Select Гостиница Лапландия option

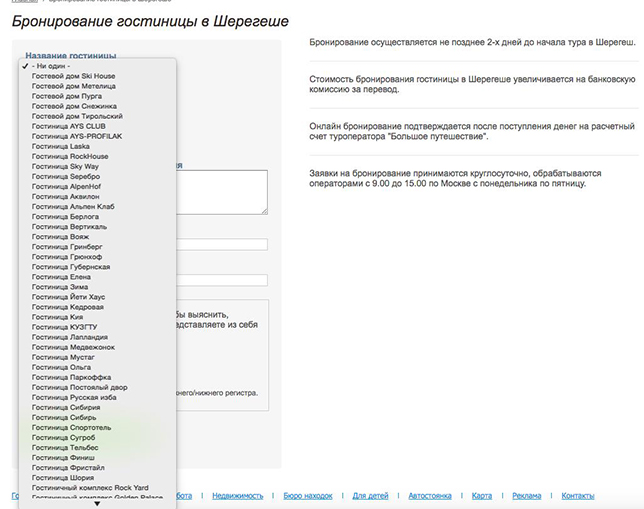point(97,338)
